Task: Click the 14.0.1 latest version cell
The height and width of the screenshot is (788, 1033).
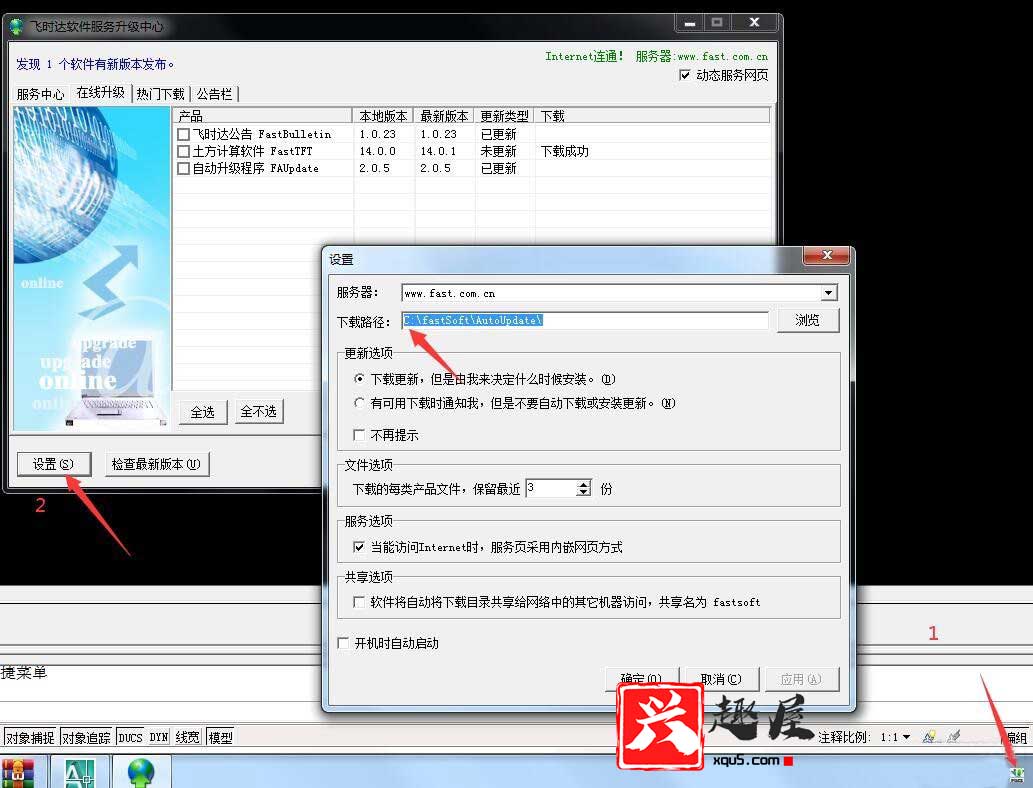Action: click(438, 152)
